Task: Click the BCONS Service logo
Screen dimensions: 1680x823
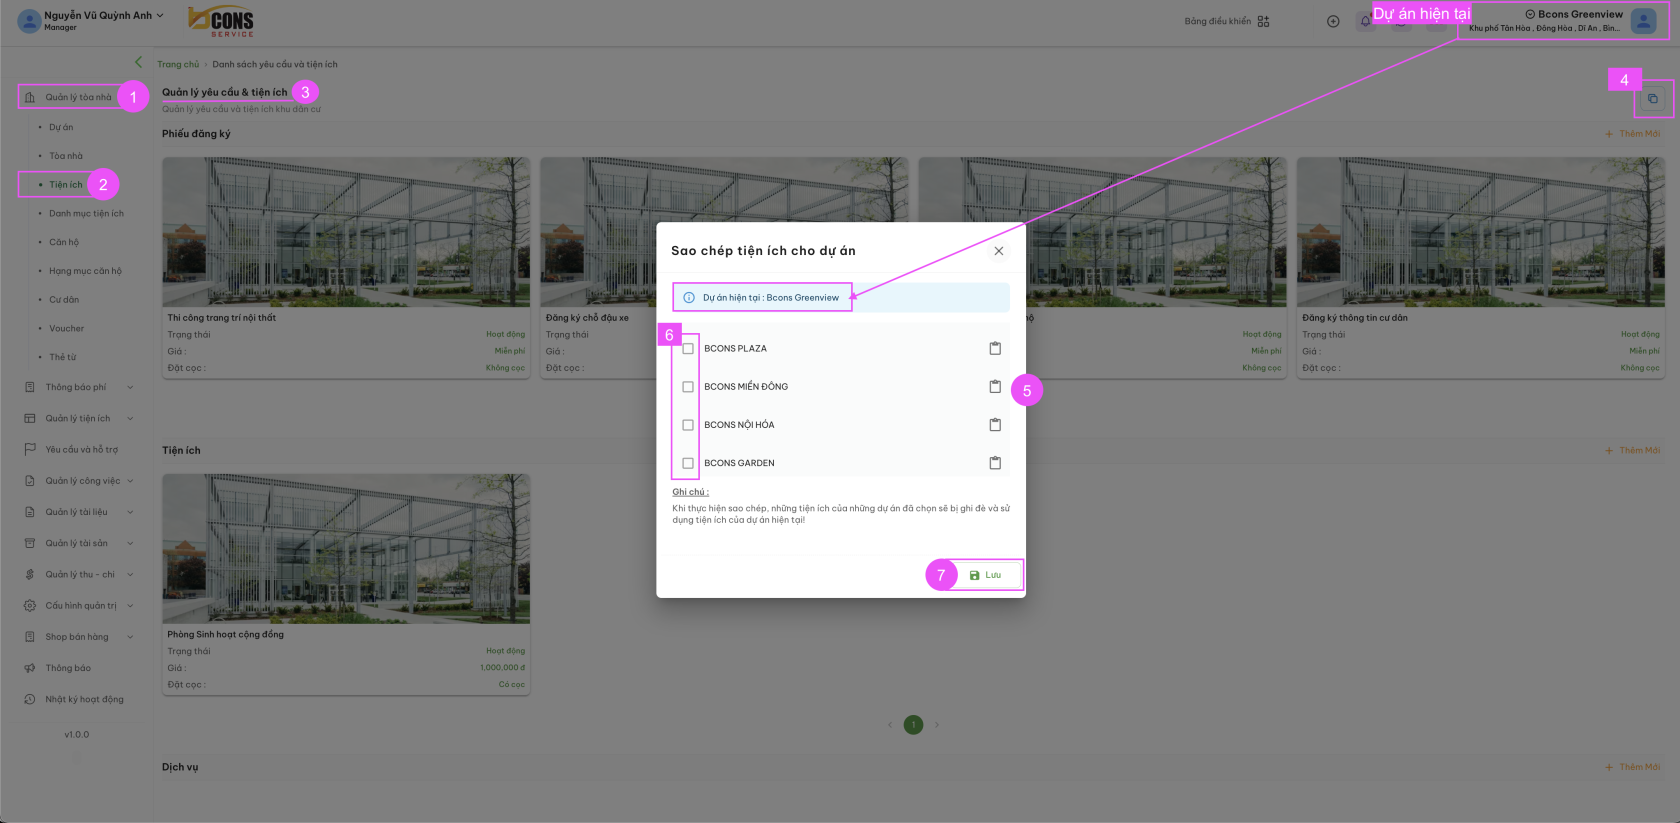Action: click(x=221, y=21)
